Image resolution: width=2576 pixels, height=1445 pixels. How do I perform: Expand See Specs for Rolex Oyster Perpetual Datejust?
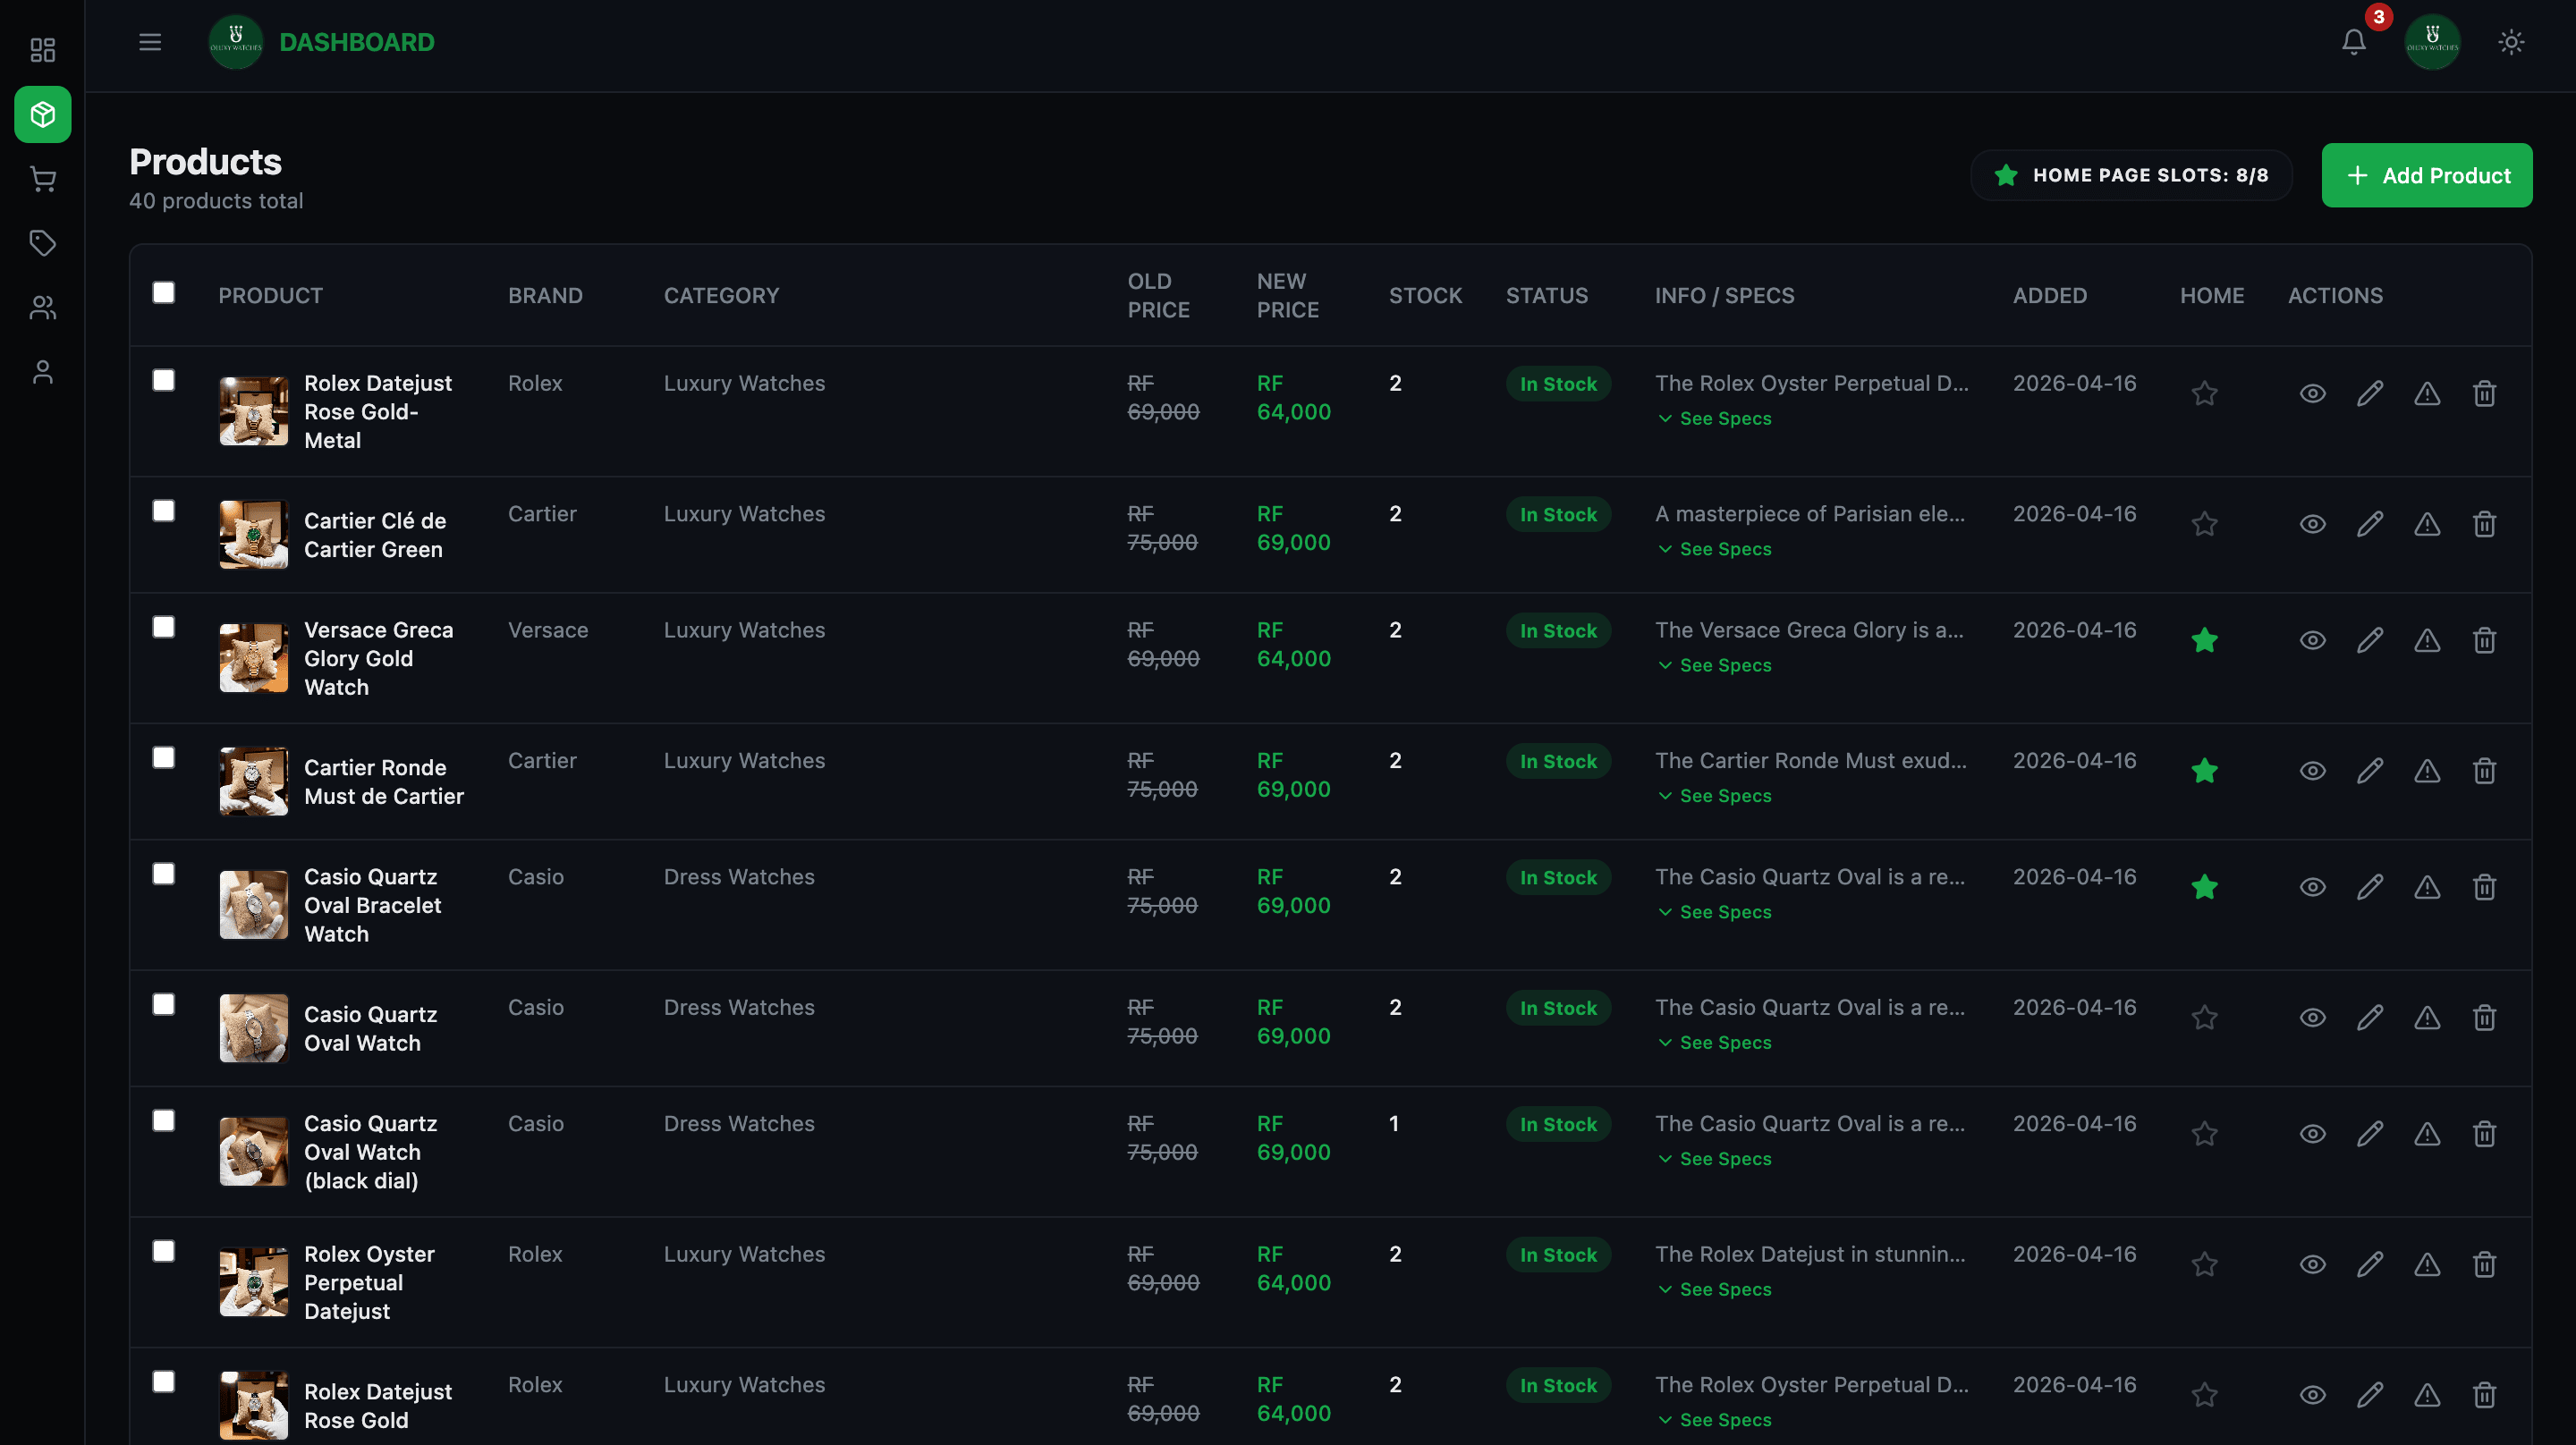pyautogui.click(x=1713, y=1289)
